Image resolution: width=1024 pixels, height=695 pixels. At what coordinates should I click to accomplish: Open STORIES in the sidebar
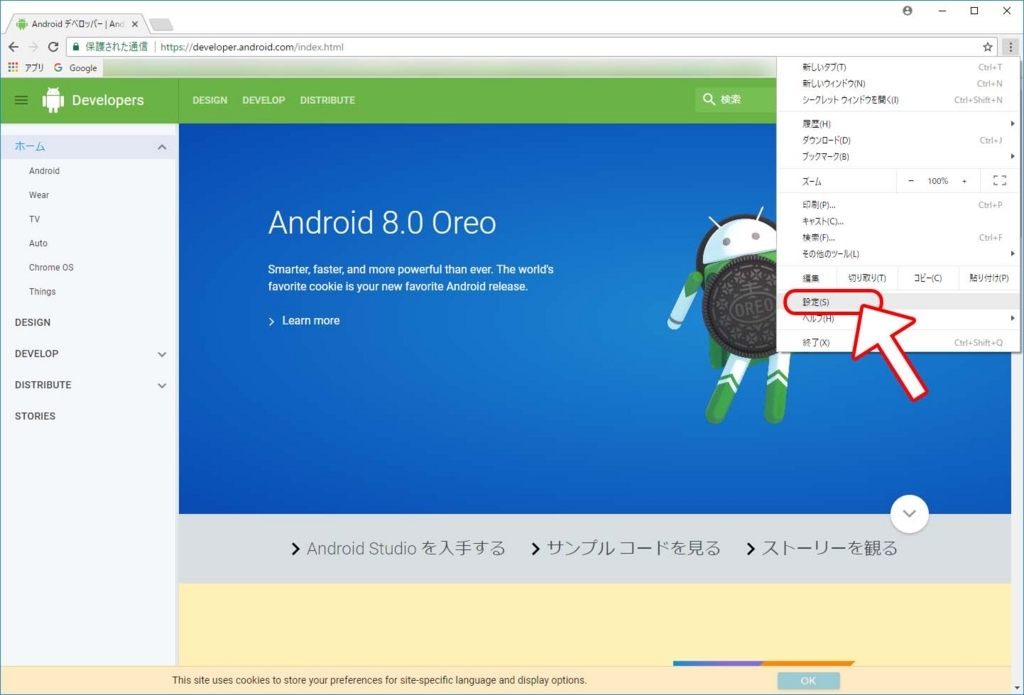pyautogui.click(x=35, y=416)
